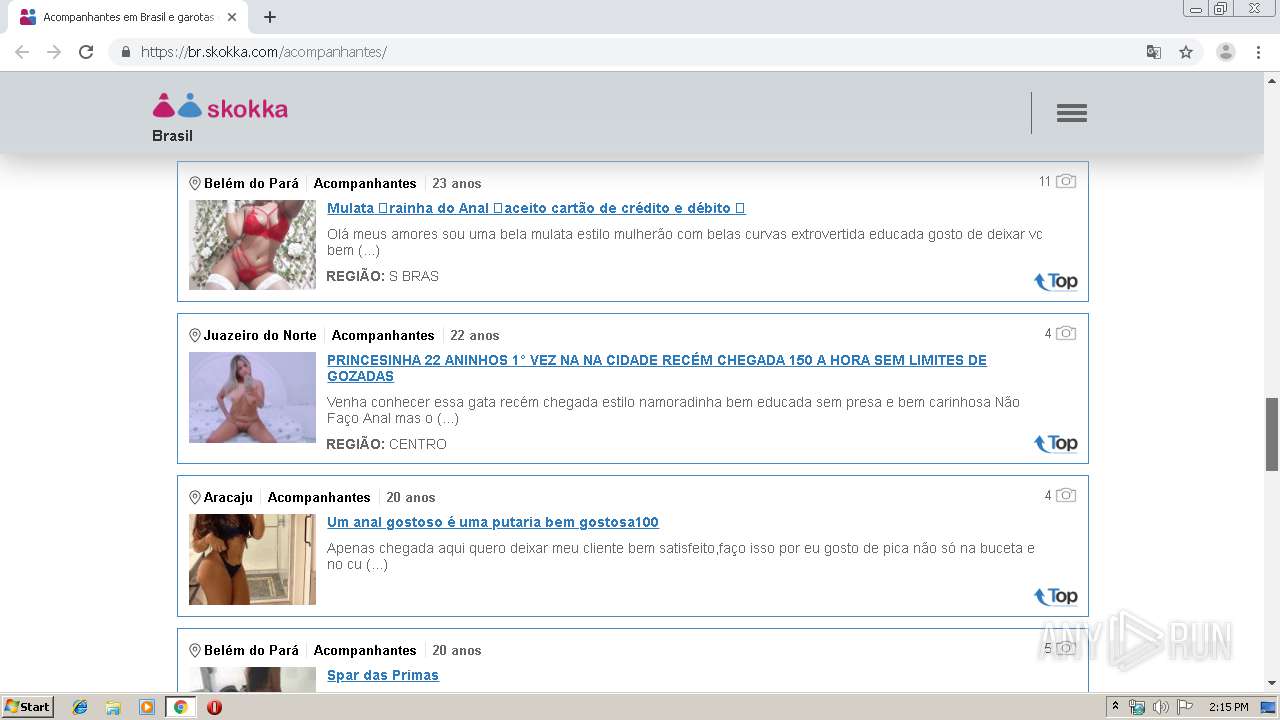This screenshot has width=1280, height=720.
Task: Click Acompanhantes label in the 23 anos listing
Action: (365, 183)
